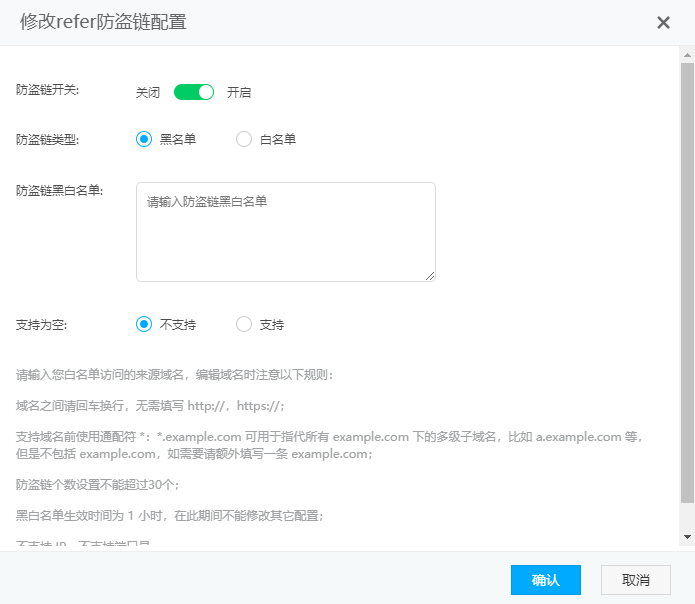The image size is (695, 604).
Task: Choose the 白名单 radio button
Action: pyautogui.click(x=244, y=139)
